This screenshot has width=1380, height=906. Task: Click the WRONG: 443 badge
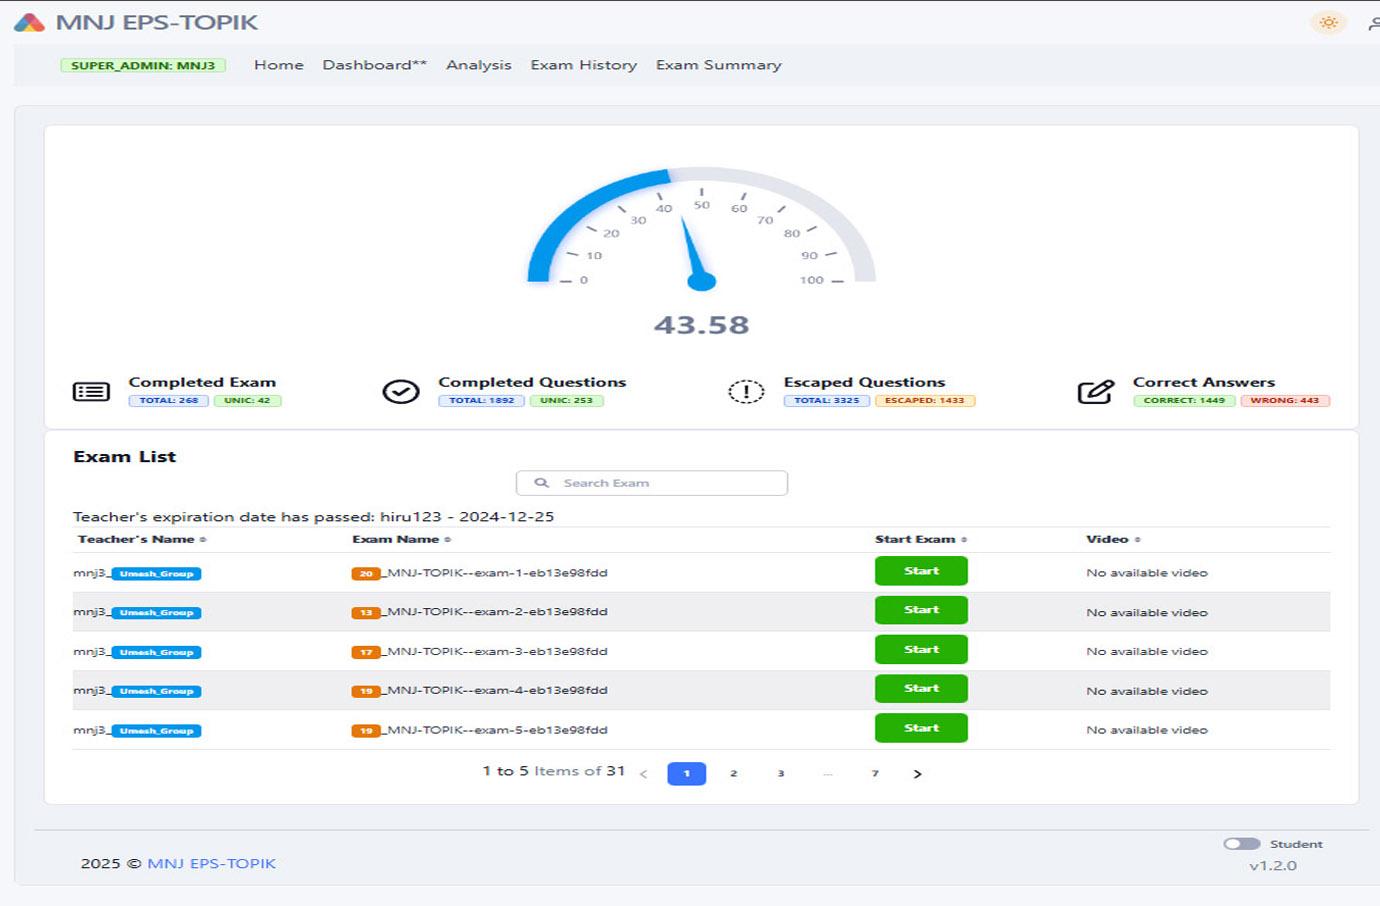pyautogui.click(x=1285, y=401)
